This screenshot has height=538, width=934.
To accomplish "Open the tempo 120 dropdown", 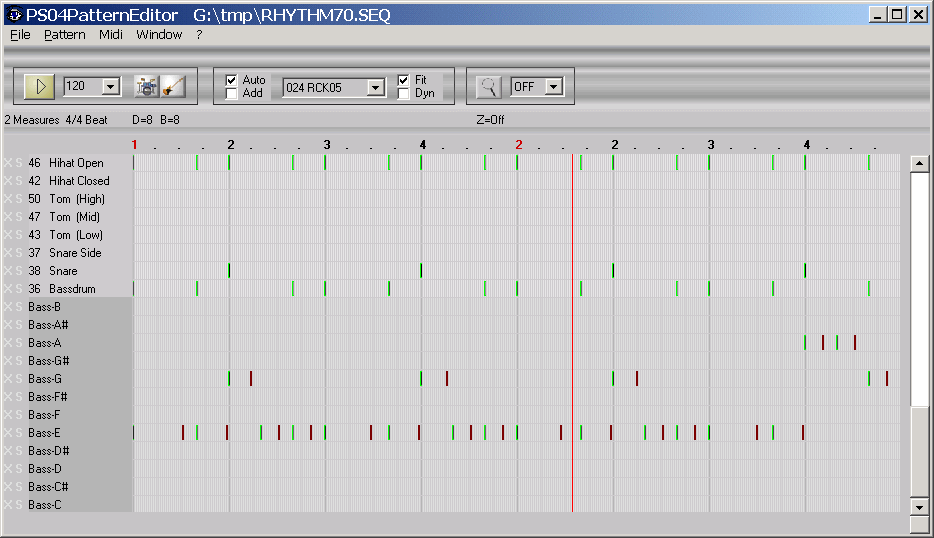I will [x=111, y=86].
